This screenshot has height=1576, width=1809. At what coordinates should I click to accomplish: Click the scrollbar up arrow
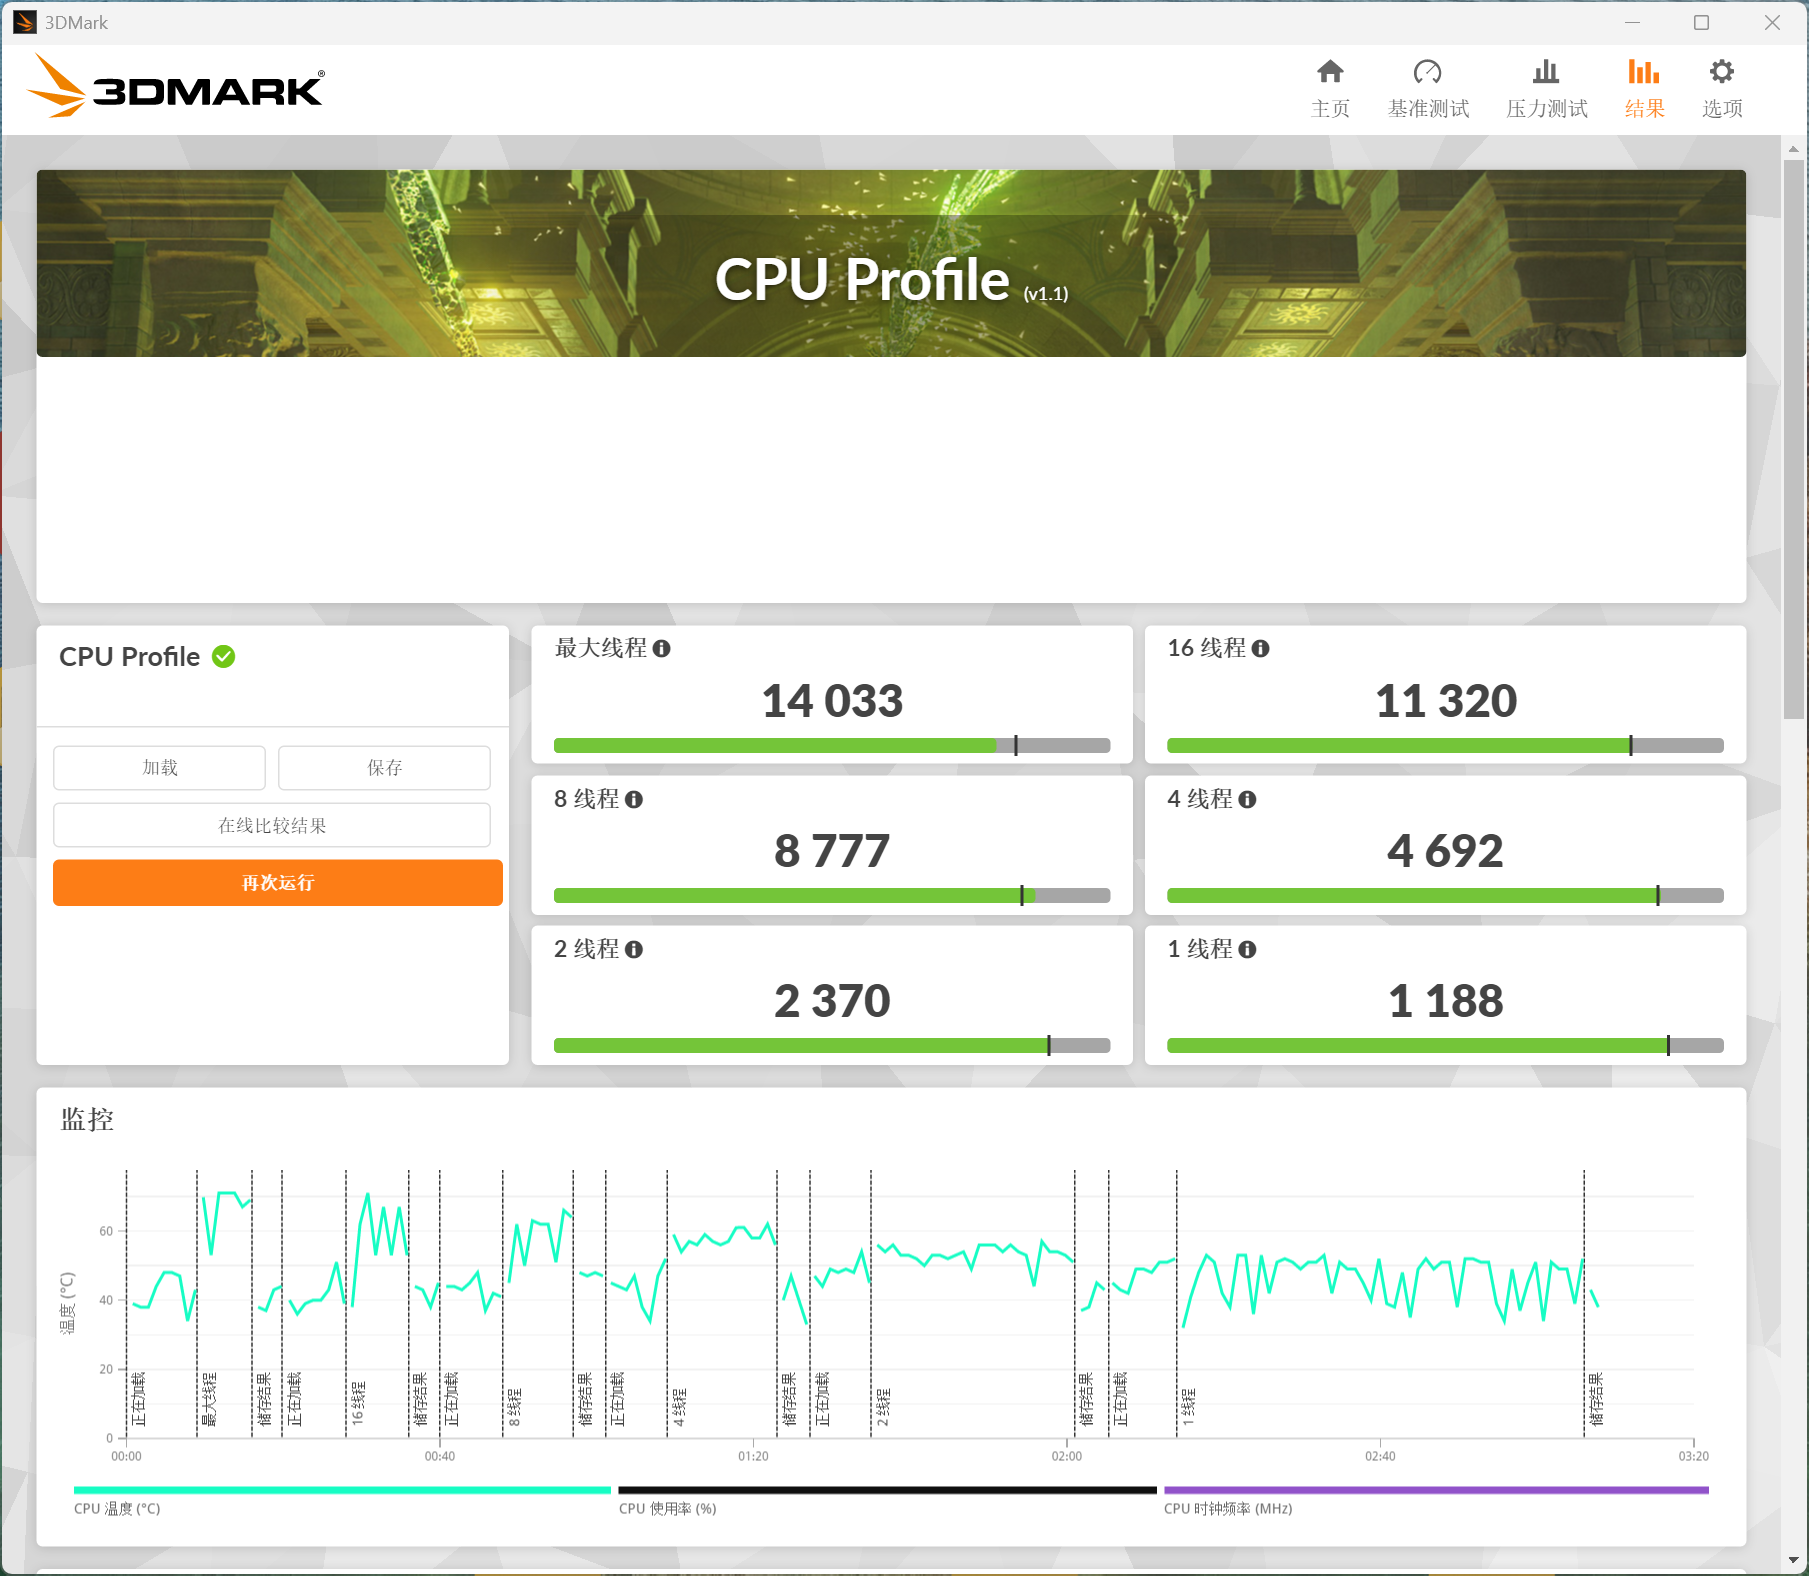1793,148
